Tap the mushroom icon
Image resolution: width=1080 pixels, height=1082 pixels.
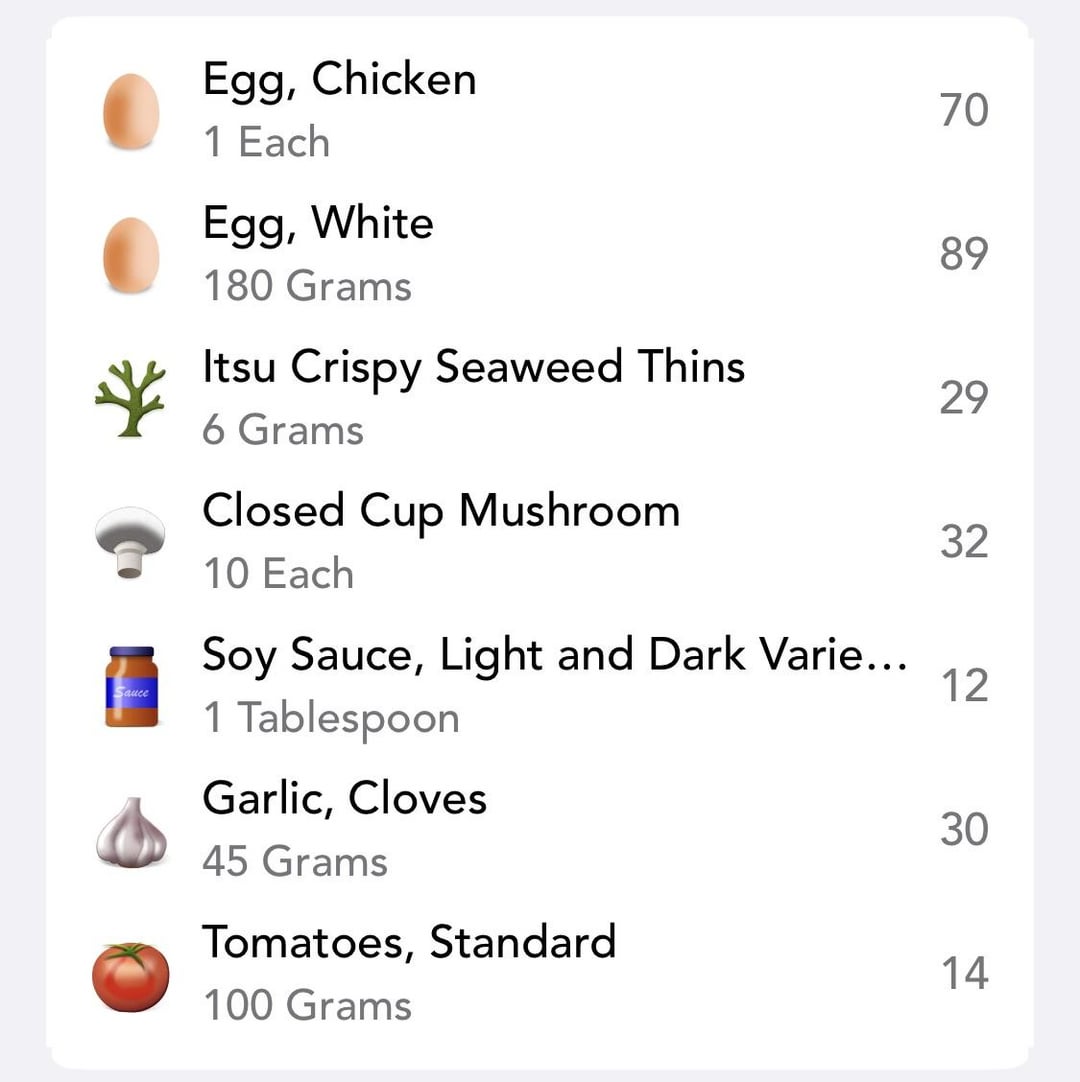pyautogui.click(x=130, y=542)
